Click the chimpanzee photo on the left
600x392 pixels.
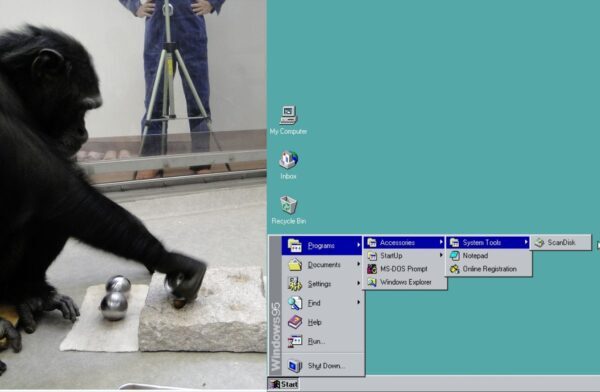[x=133, y=195]
